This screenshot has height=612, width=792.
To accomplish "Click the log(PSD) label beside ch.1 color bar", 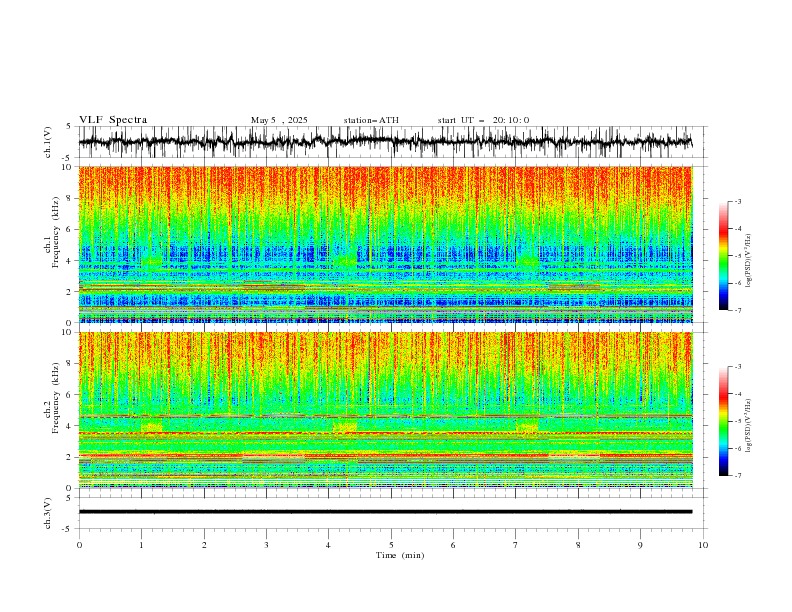I will click(748, 261).
